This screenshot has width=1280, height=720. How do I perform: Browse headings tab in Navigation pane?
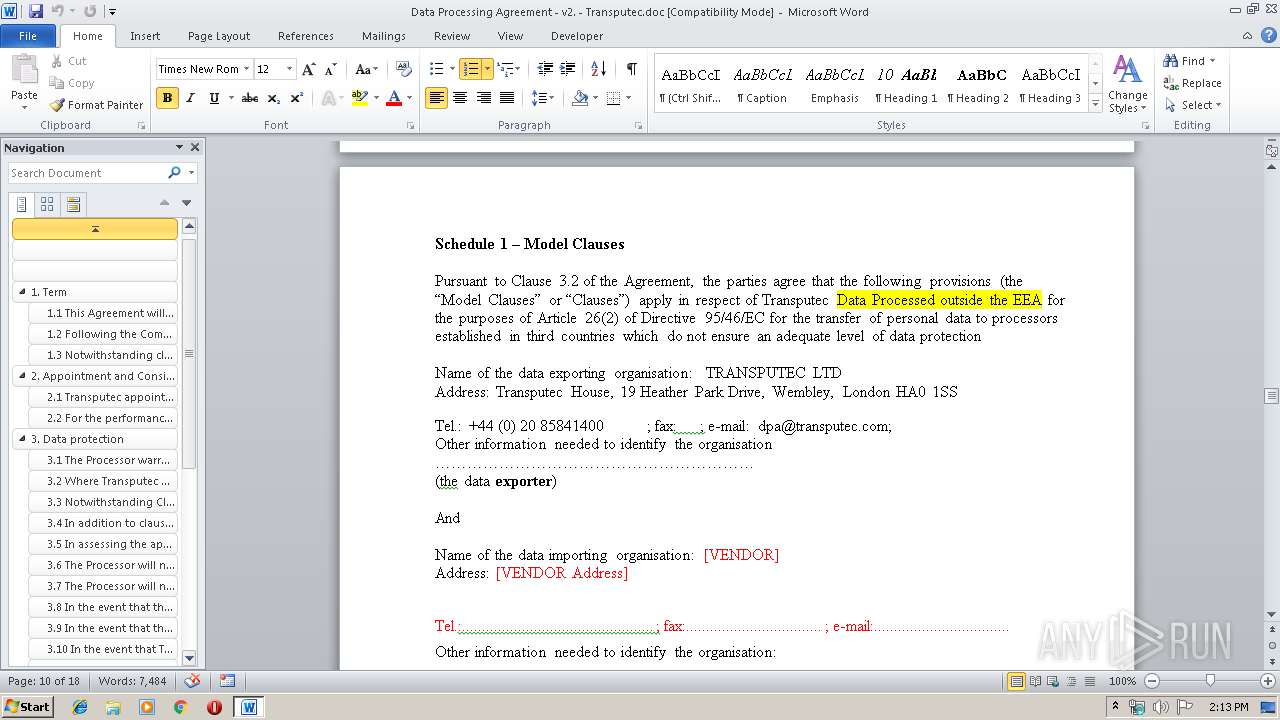coord(22,204)
